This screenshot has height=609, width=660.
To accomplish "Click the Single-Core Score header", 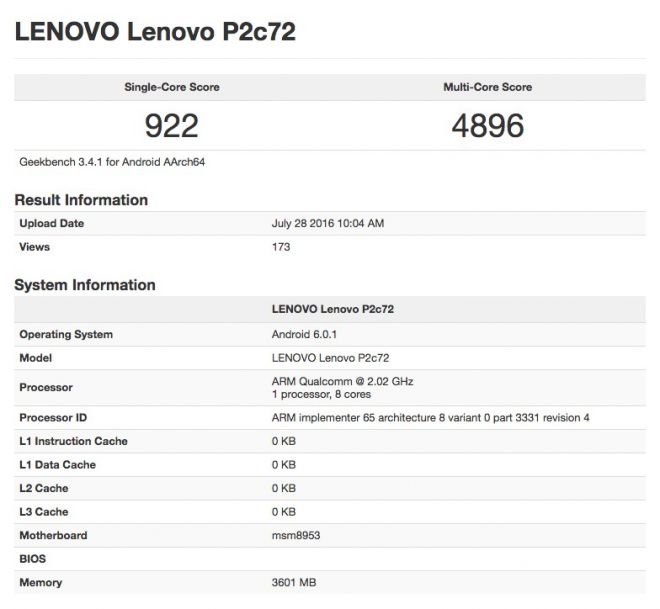I will pos(172,87).
